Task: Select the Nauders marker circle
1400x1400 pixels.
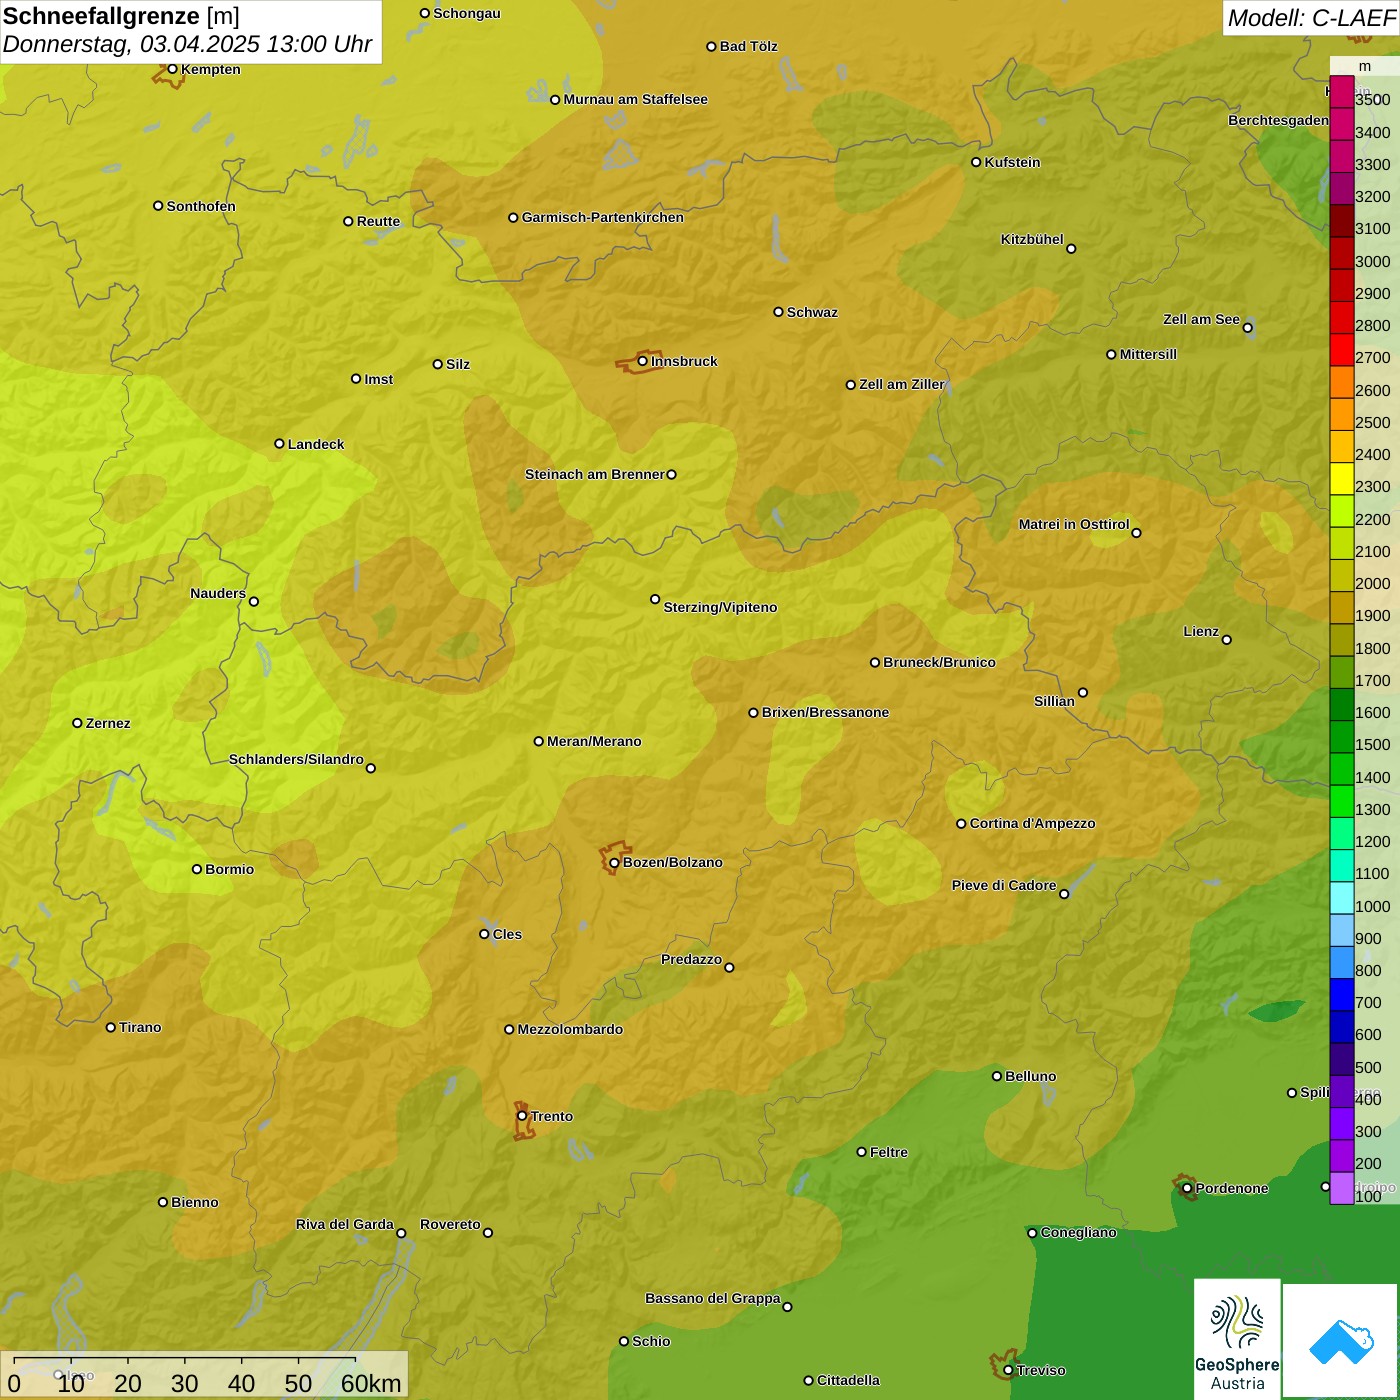Action: tap(254, 601)
